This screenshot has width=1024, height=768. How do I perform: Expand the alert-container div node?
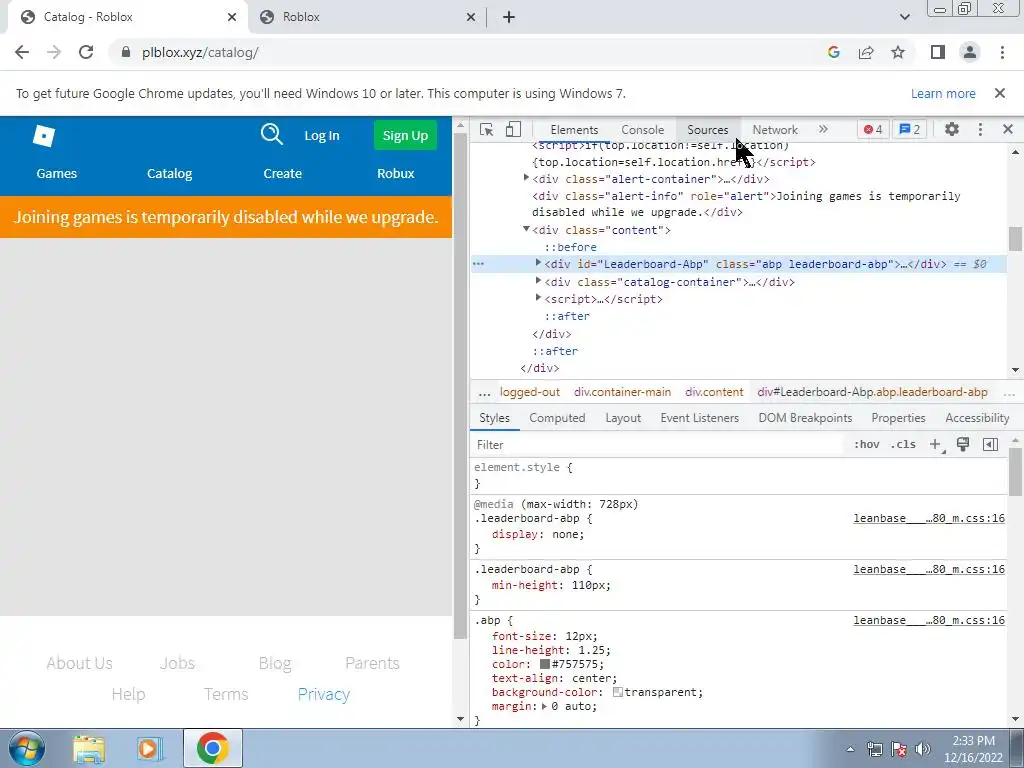[x=526, y=178]
